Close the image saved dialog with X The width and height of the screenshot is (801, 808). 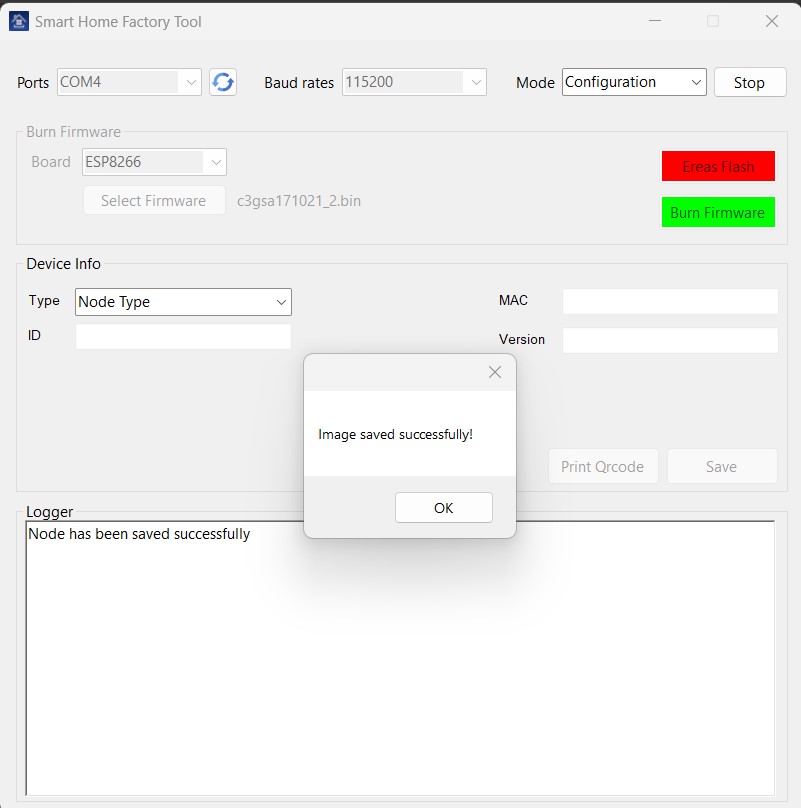point(494,372)
